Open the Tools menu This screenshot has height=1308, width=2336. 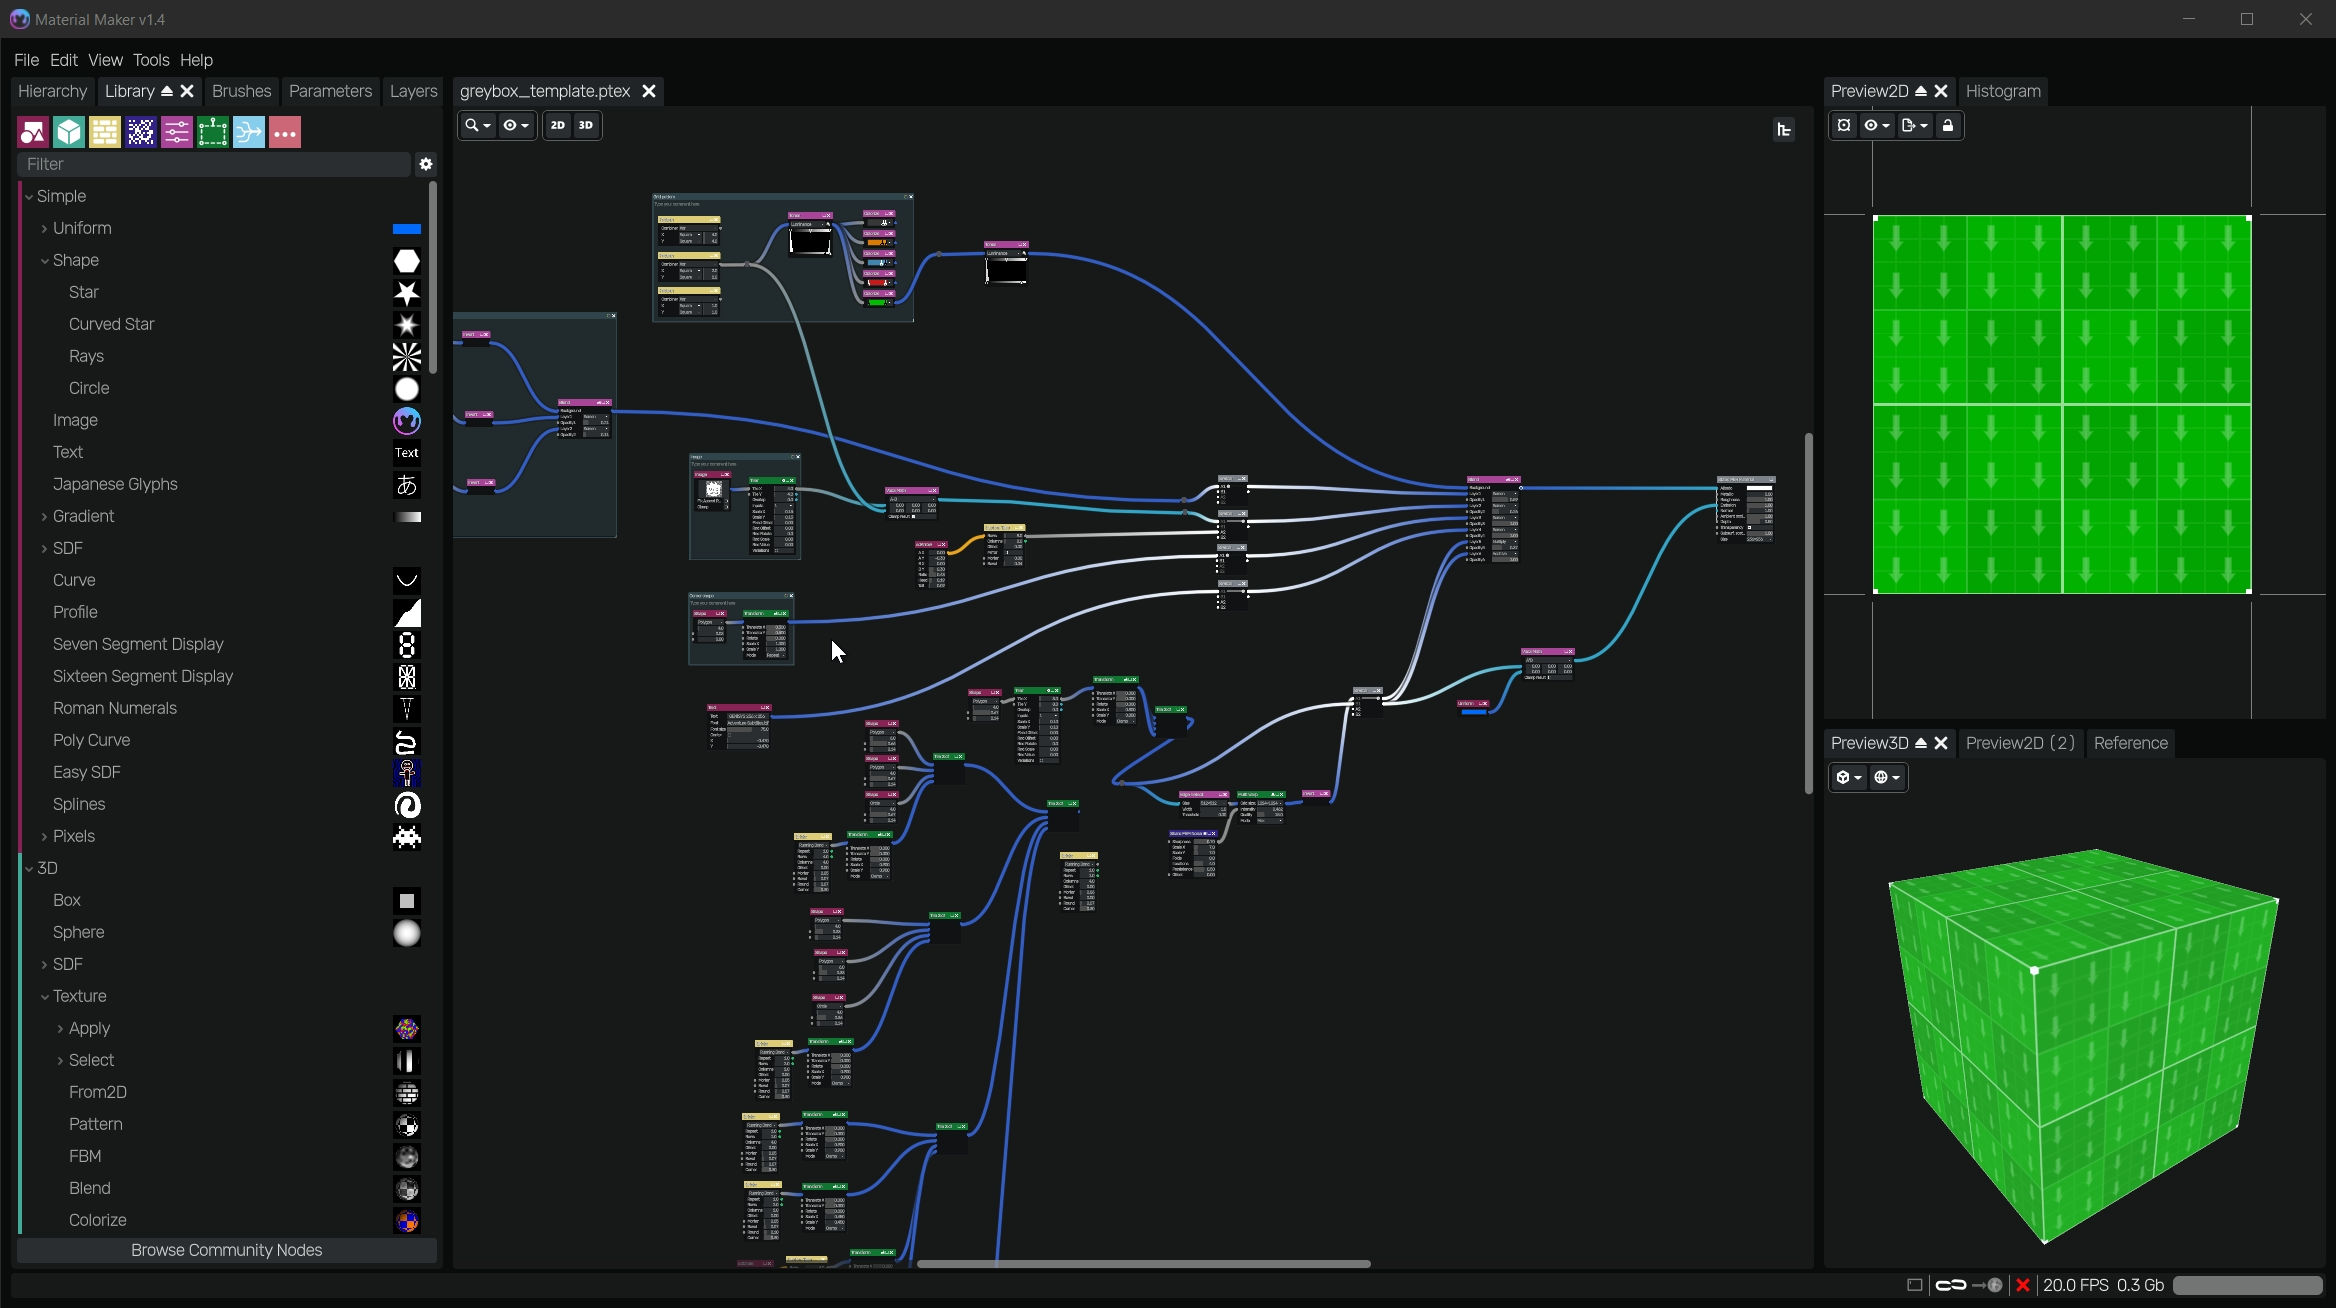pyautogui.click(x=151, y=60)
